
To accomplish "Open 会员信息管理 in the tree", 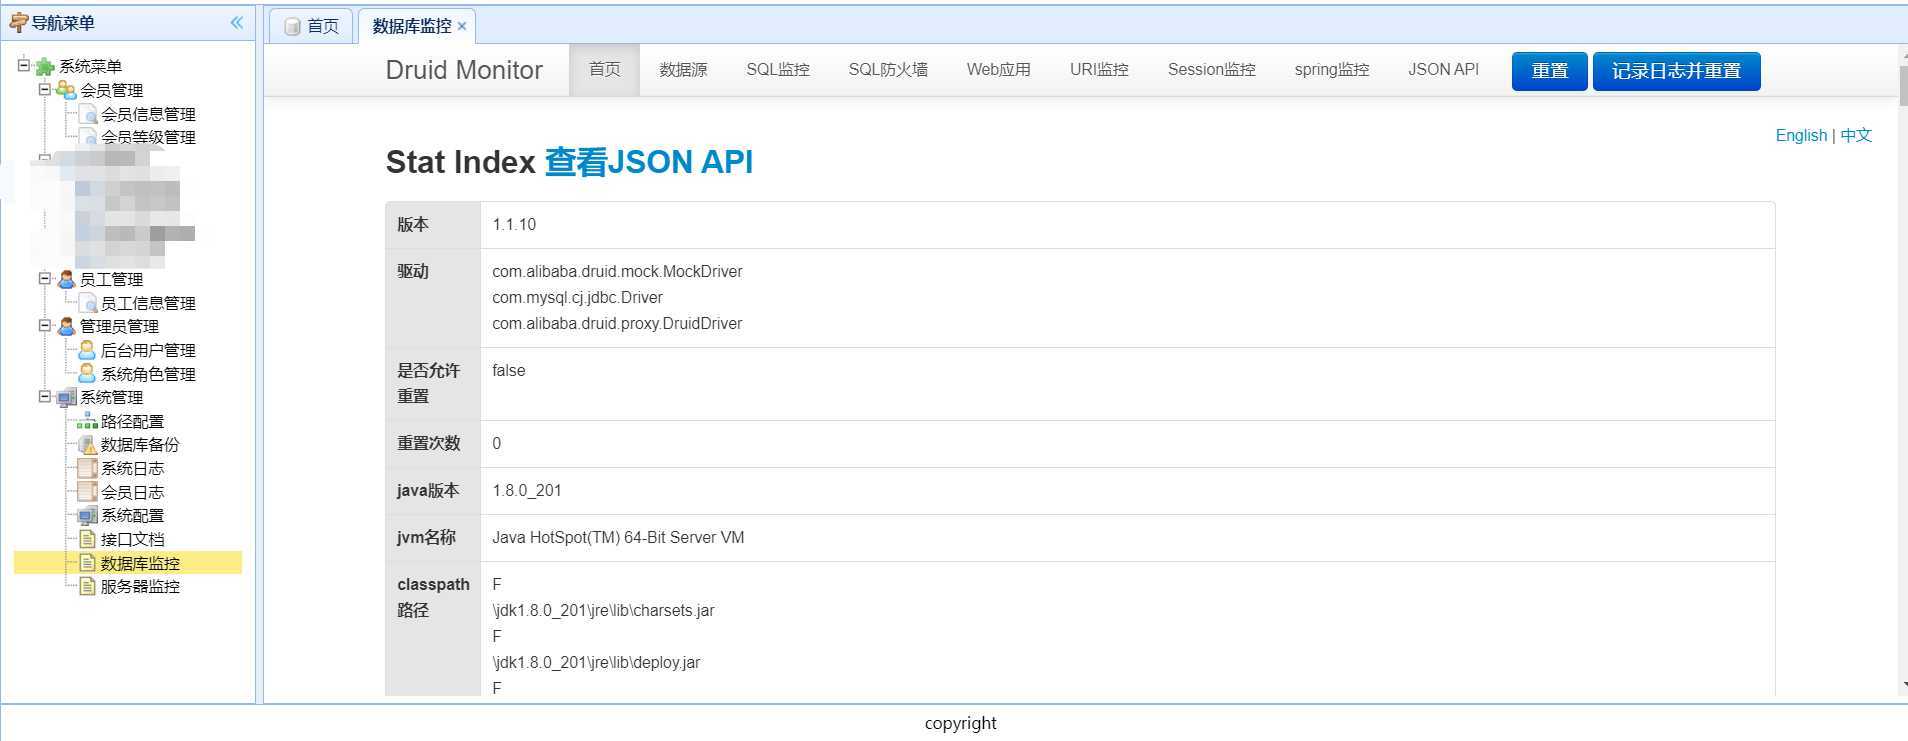I will 148,114.
